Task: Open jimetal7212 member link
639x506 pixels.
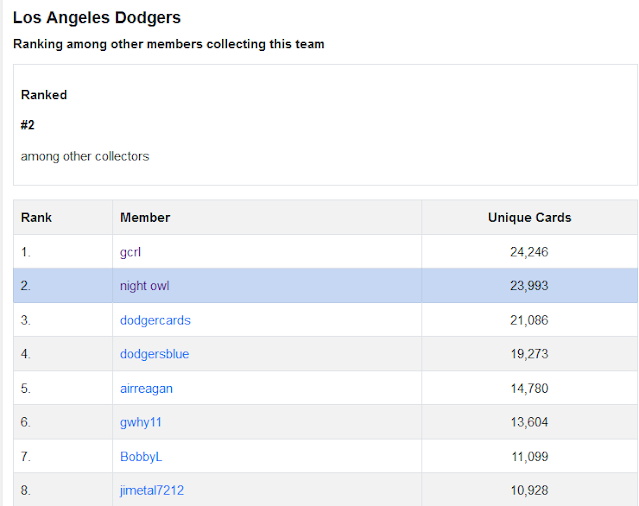Action: [152, 491]
